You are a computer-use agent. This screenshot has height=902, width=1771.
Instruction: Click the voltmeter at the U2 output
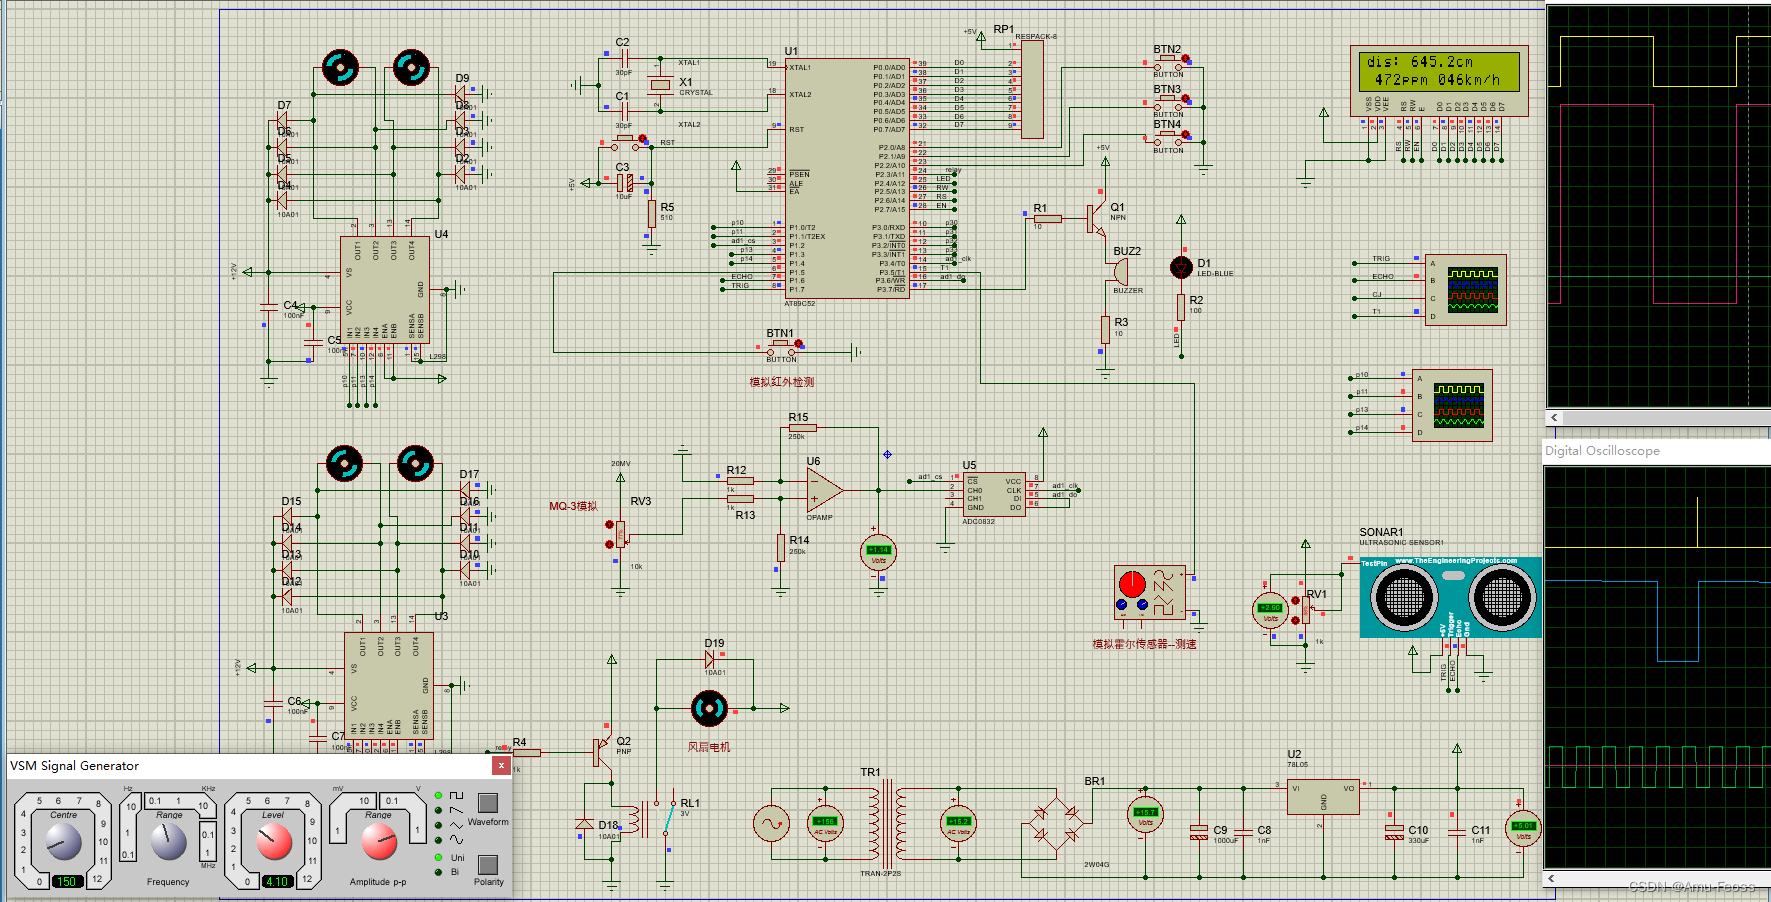pos(1523,828)
